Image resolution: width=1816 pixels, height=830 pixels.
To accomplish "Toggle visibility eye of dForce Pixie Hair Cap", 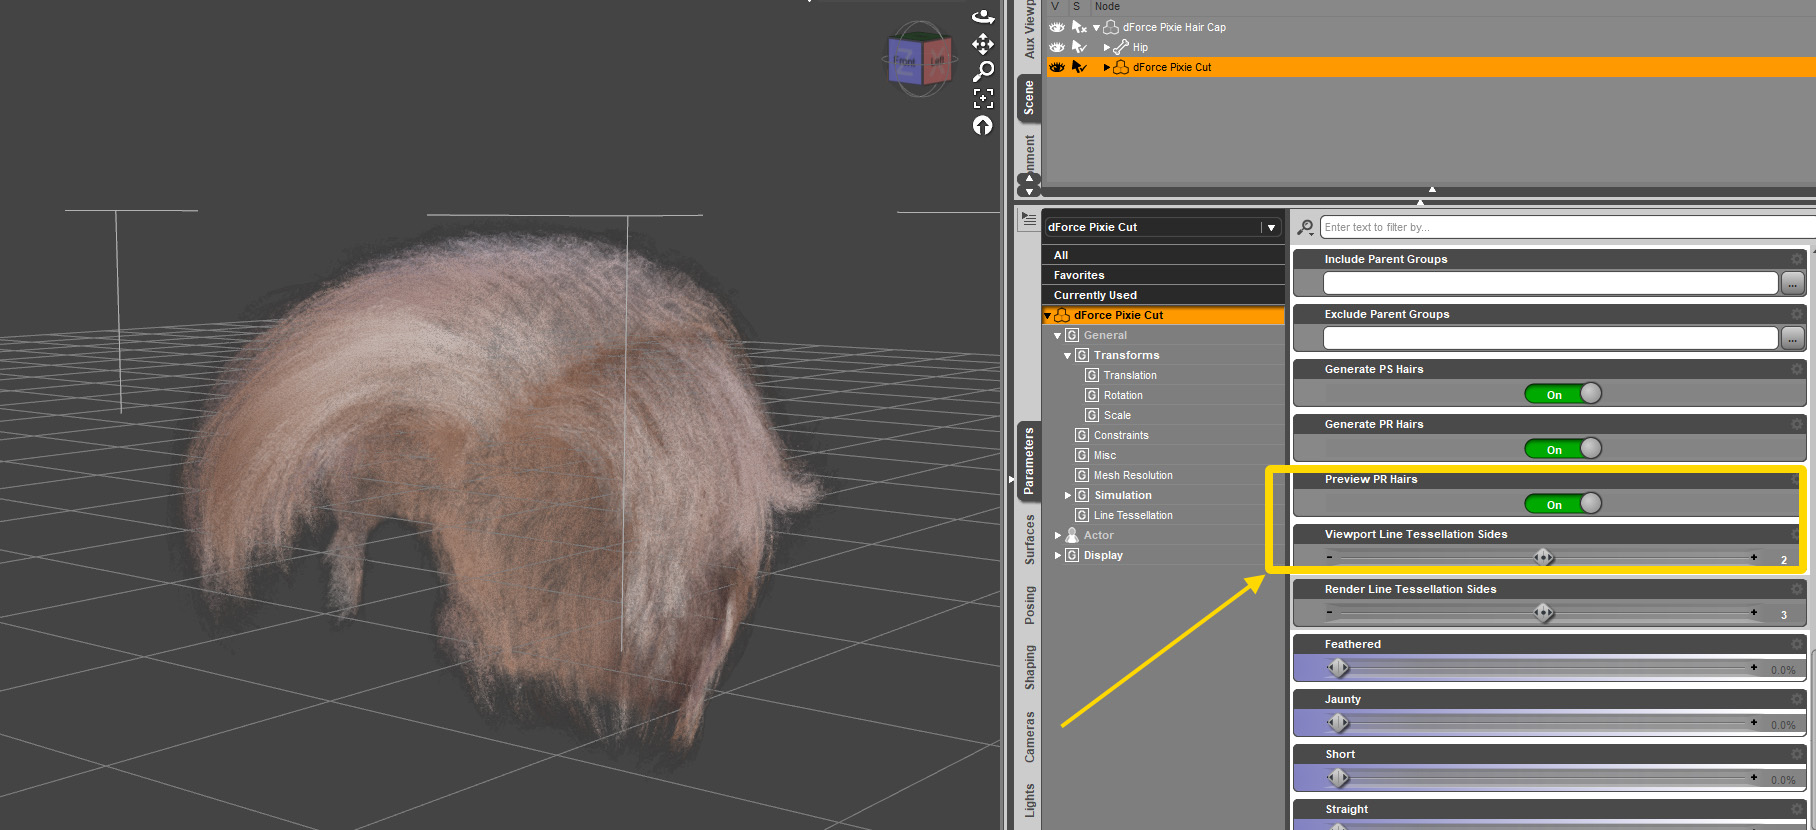I will [1057, 27].
